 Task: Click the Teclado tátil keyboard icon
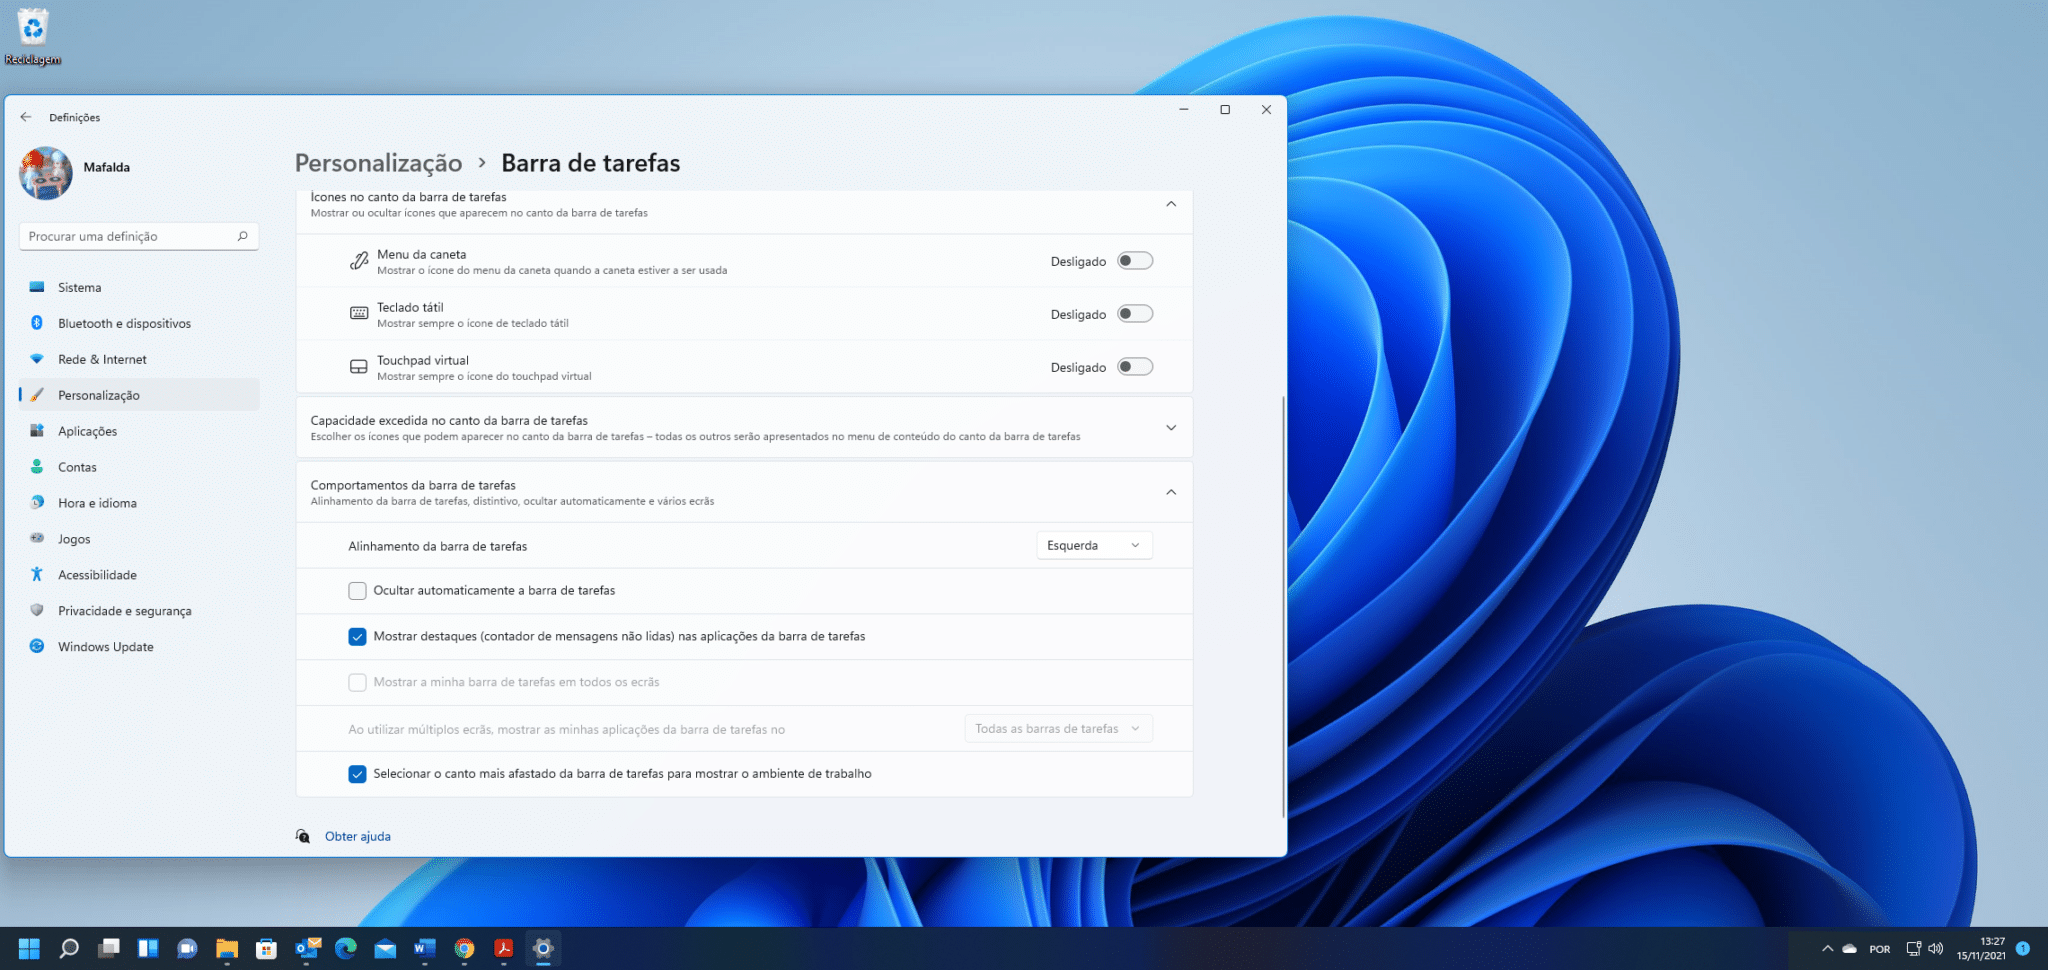click(x=359, y=314)
